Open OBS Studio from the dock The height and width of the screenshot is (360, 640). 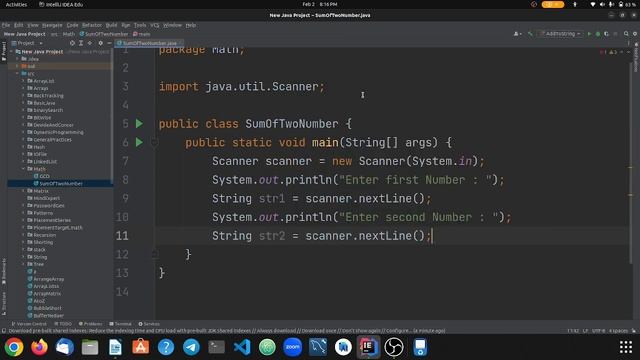[x=394, y=347]
